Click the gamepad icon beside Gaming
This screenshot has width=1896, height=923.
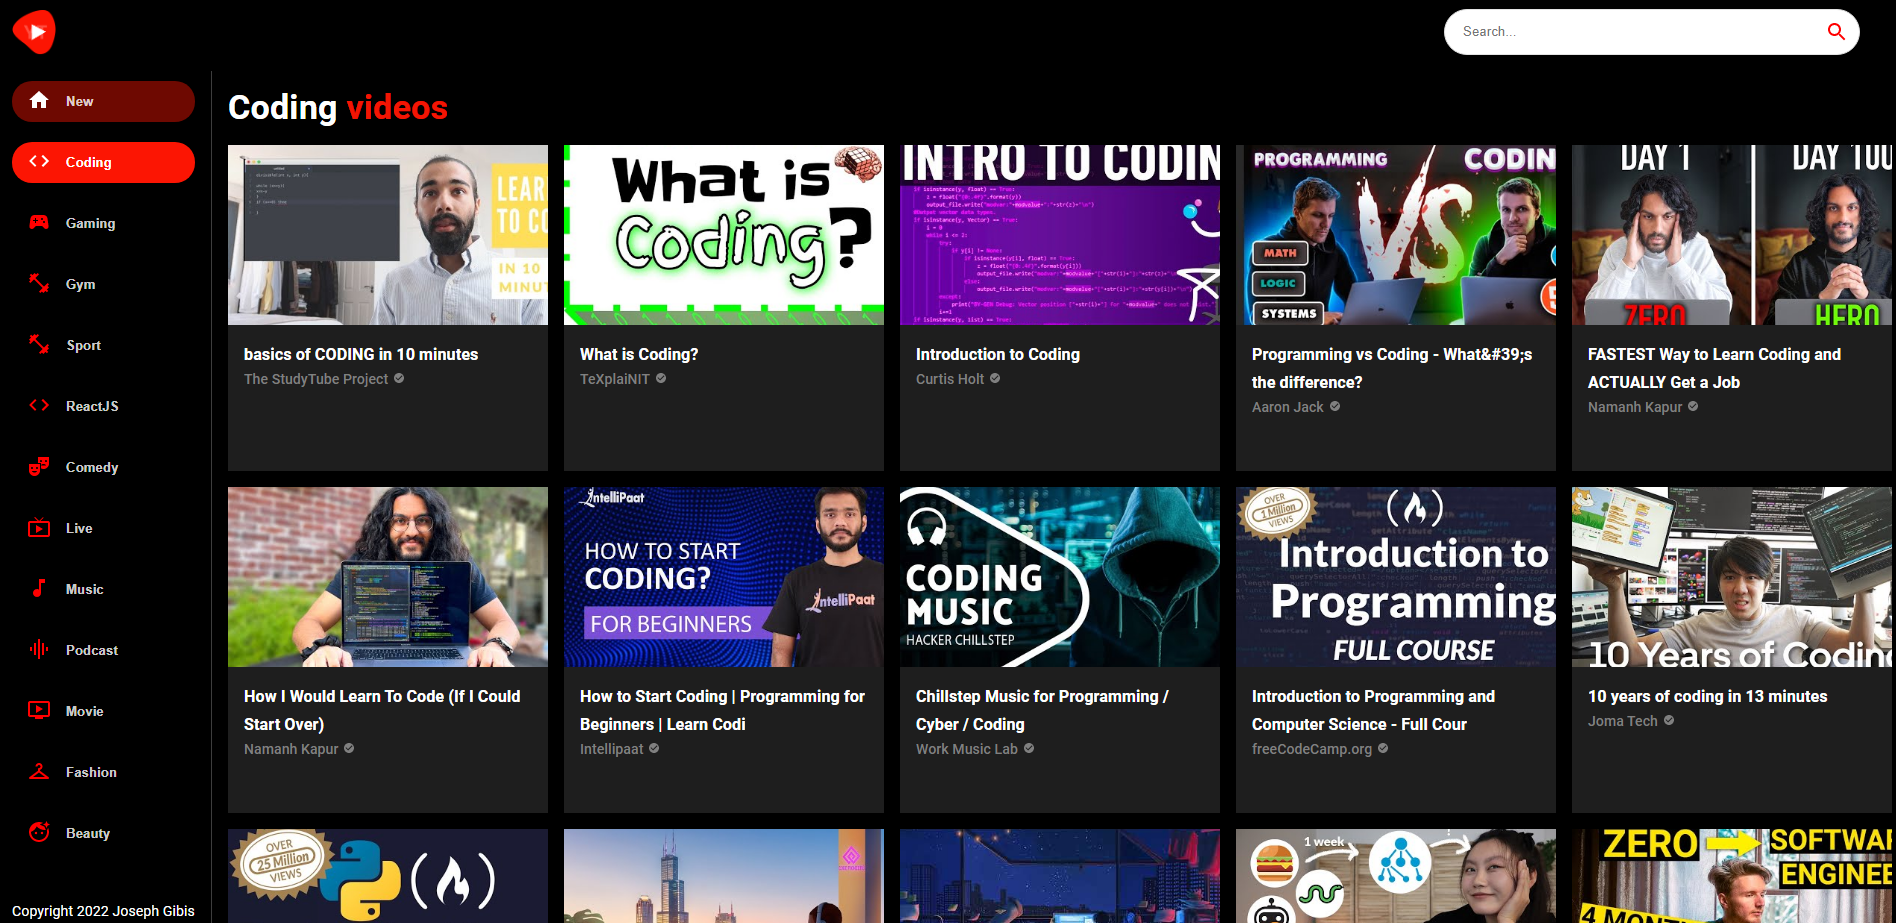39,222
